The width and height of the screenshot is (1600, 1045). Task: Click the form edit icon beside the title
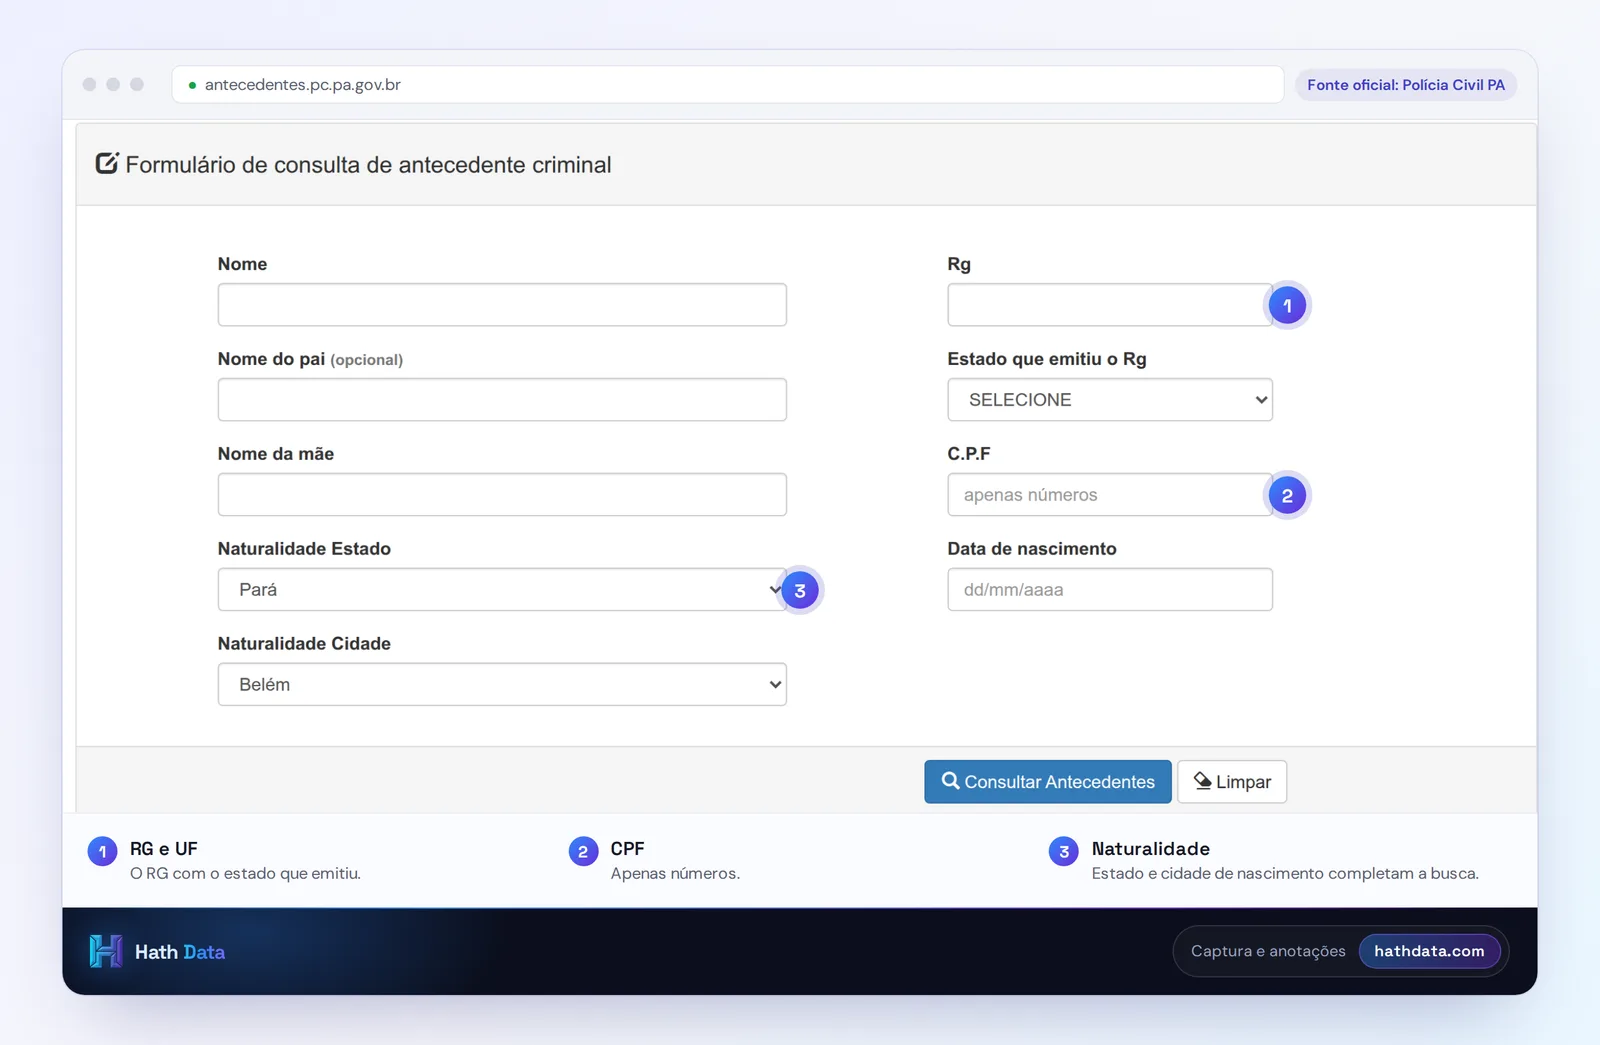(107, 163)
